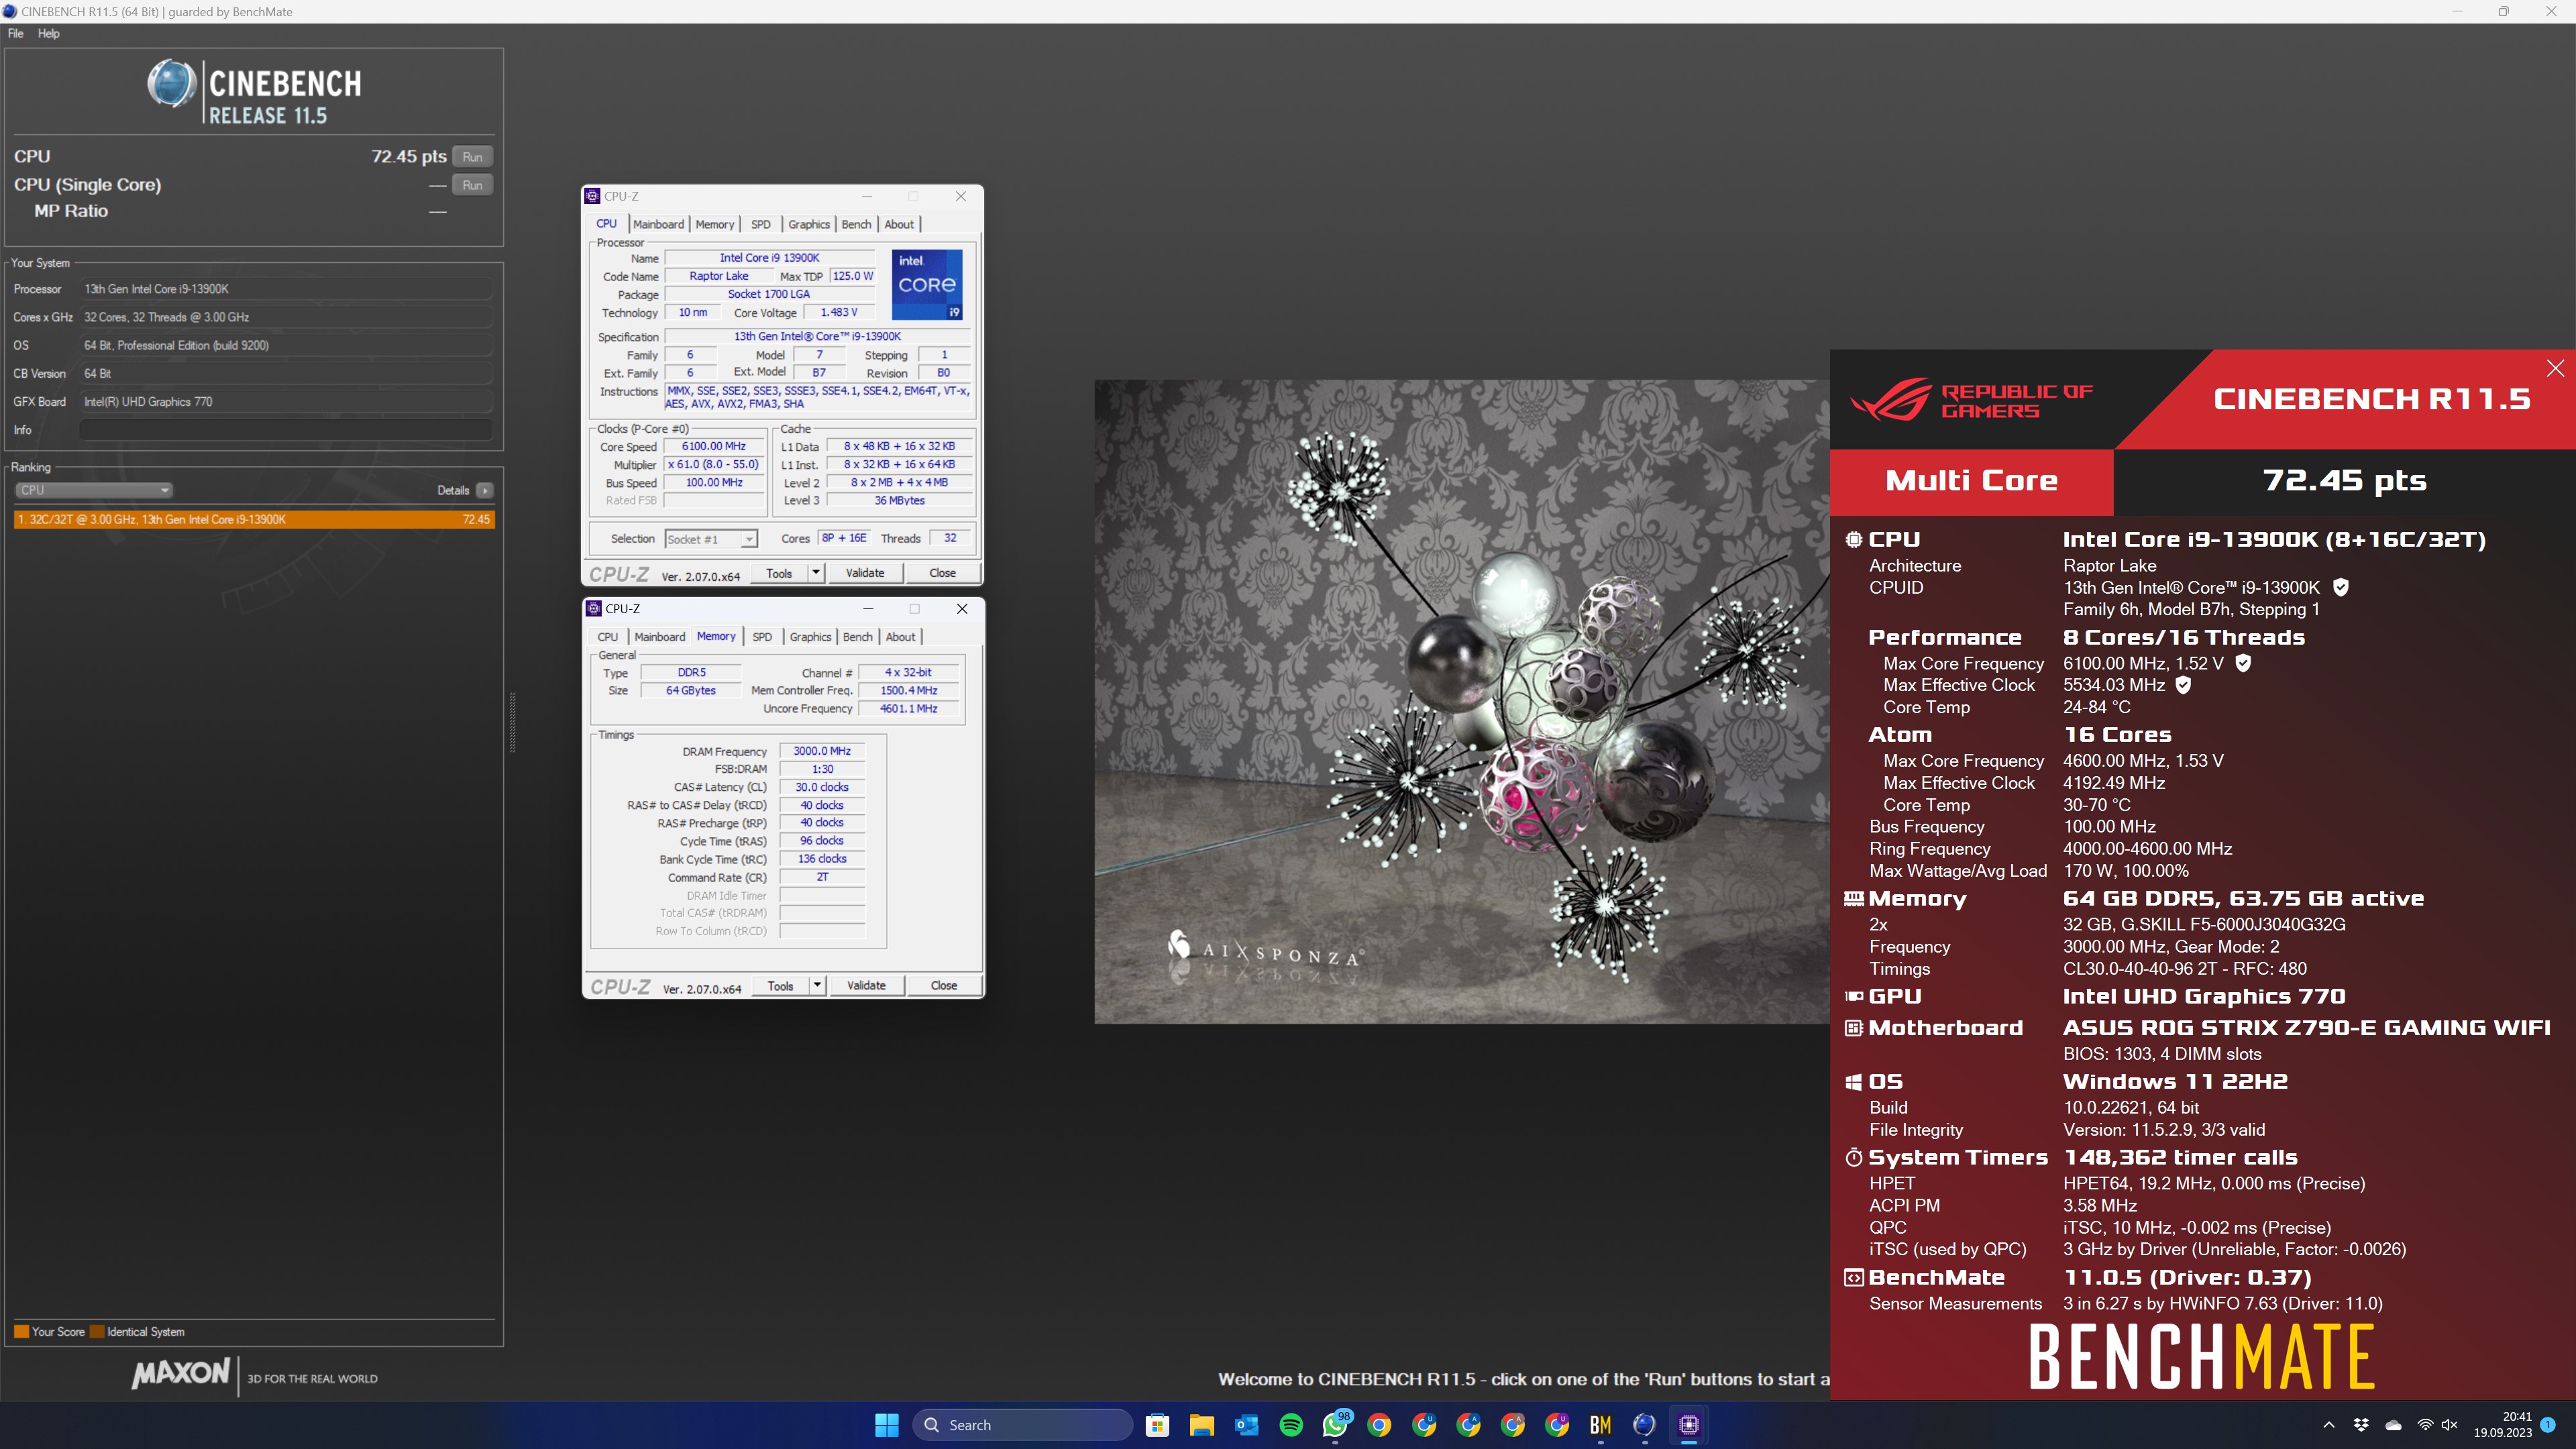
Task: Open the Socket #1 Selection dropdown
Action: tap(711, 539)
